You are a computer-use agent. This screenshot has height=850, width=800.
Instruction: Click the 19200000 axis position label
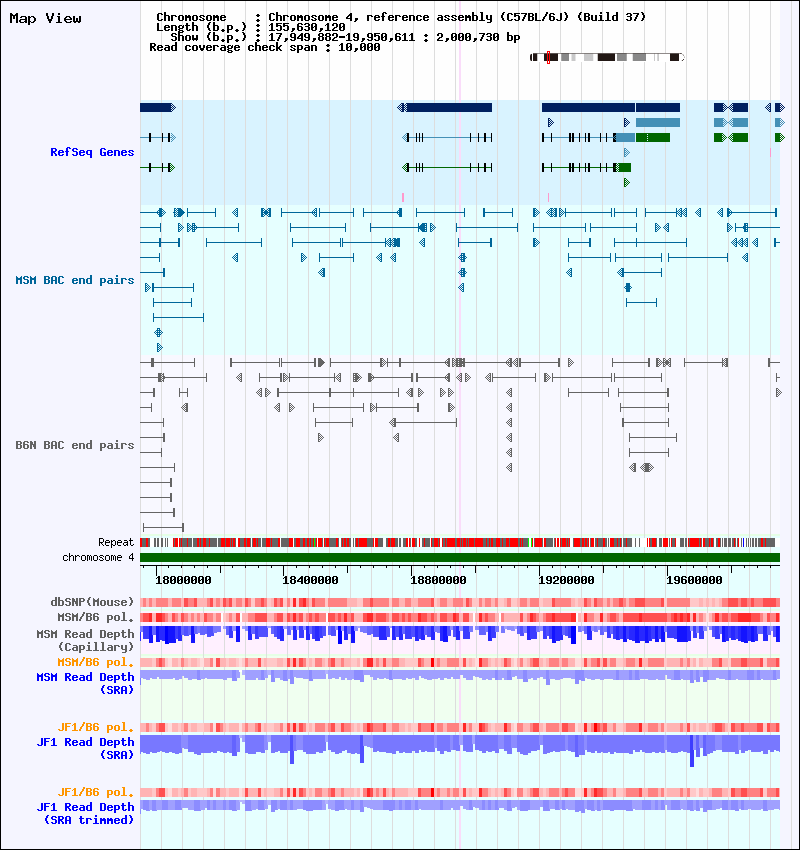566,580
